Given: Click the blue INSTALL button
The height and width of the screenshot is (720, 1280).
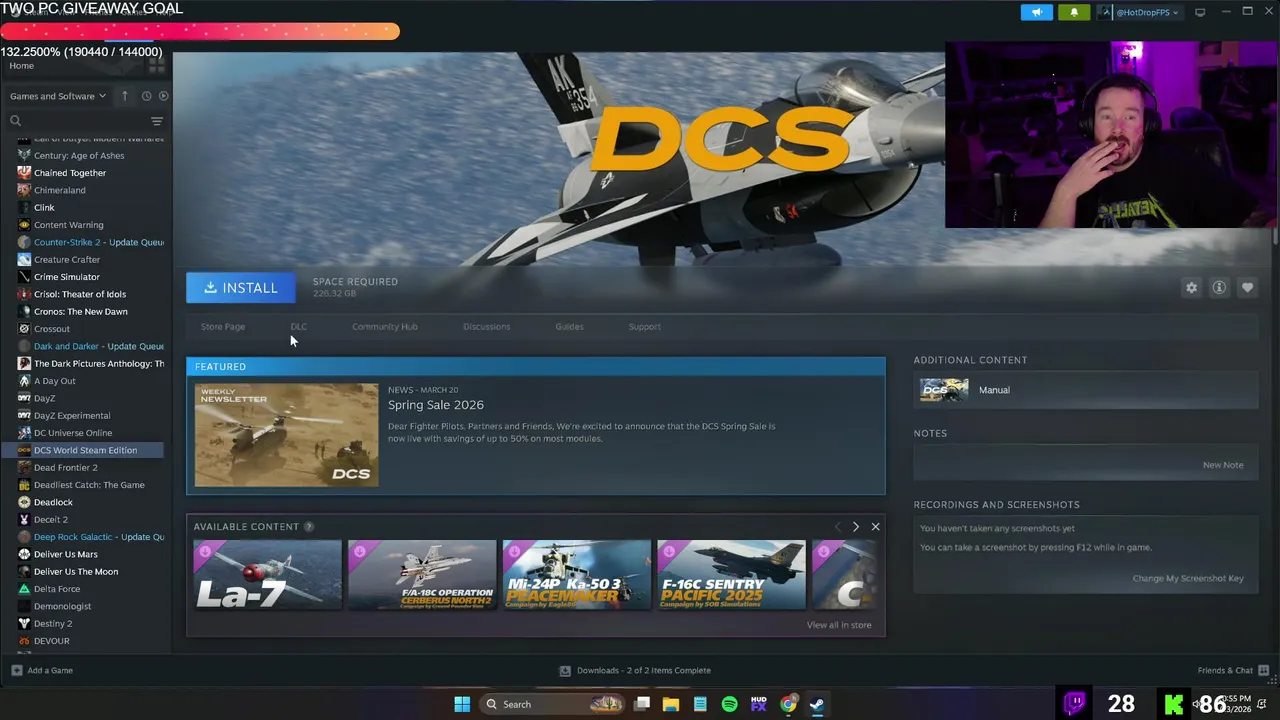Looking at the screenshot, I should (x=241, y=288).
